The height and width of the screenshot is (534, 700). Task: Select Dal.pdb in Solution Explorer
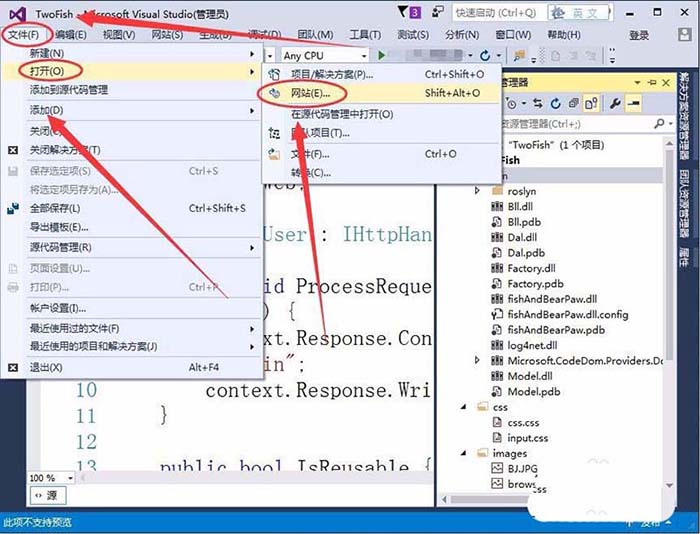tap(526, 253)
